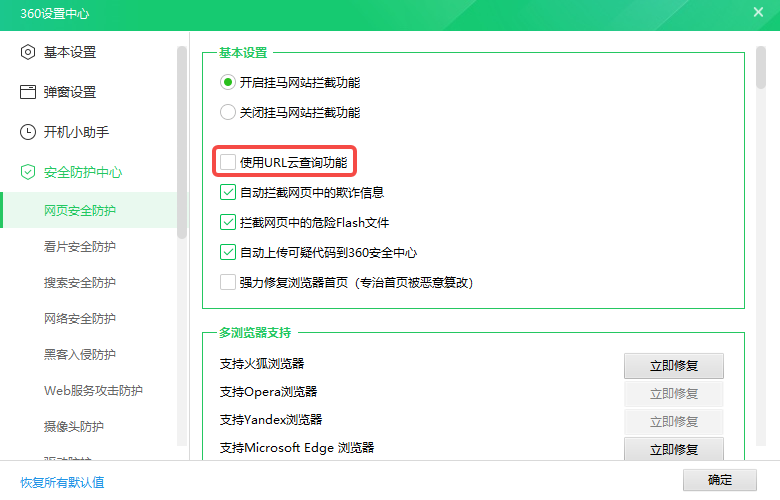Click the 多浏览器支持 section heading

[255, 332]
